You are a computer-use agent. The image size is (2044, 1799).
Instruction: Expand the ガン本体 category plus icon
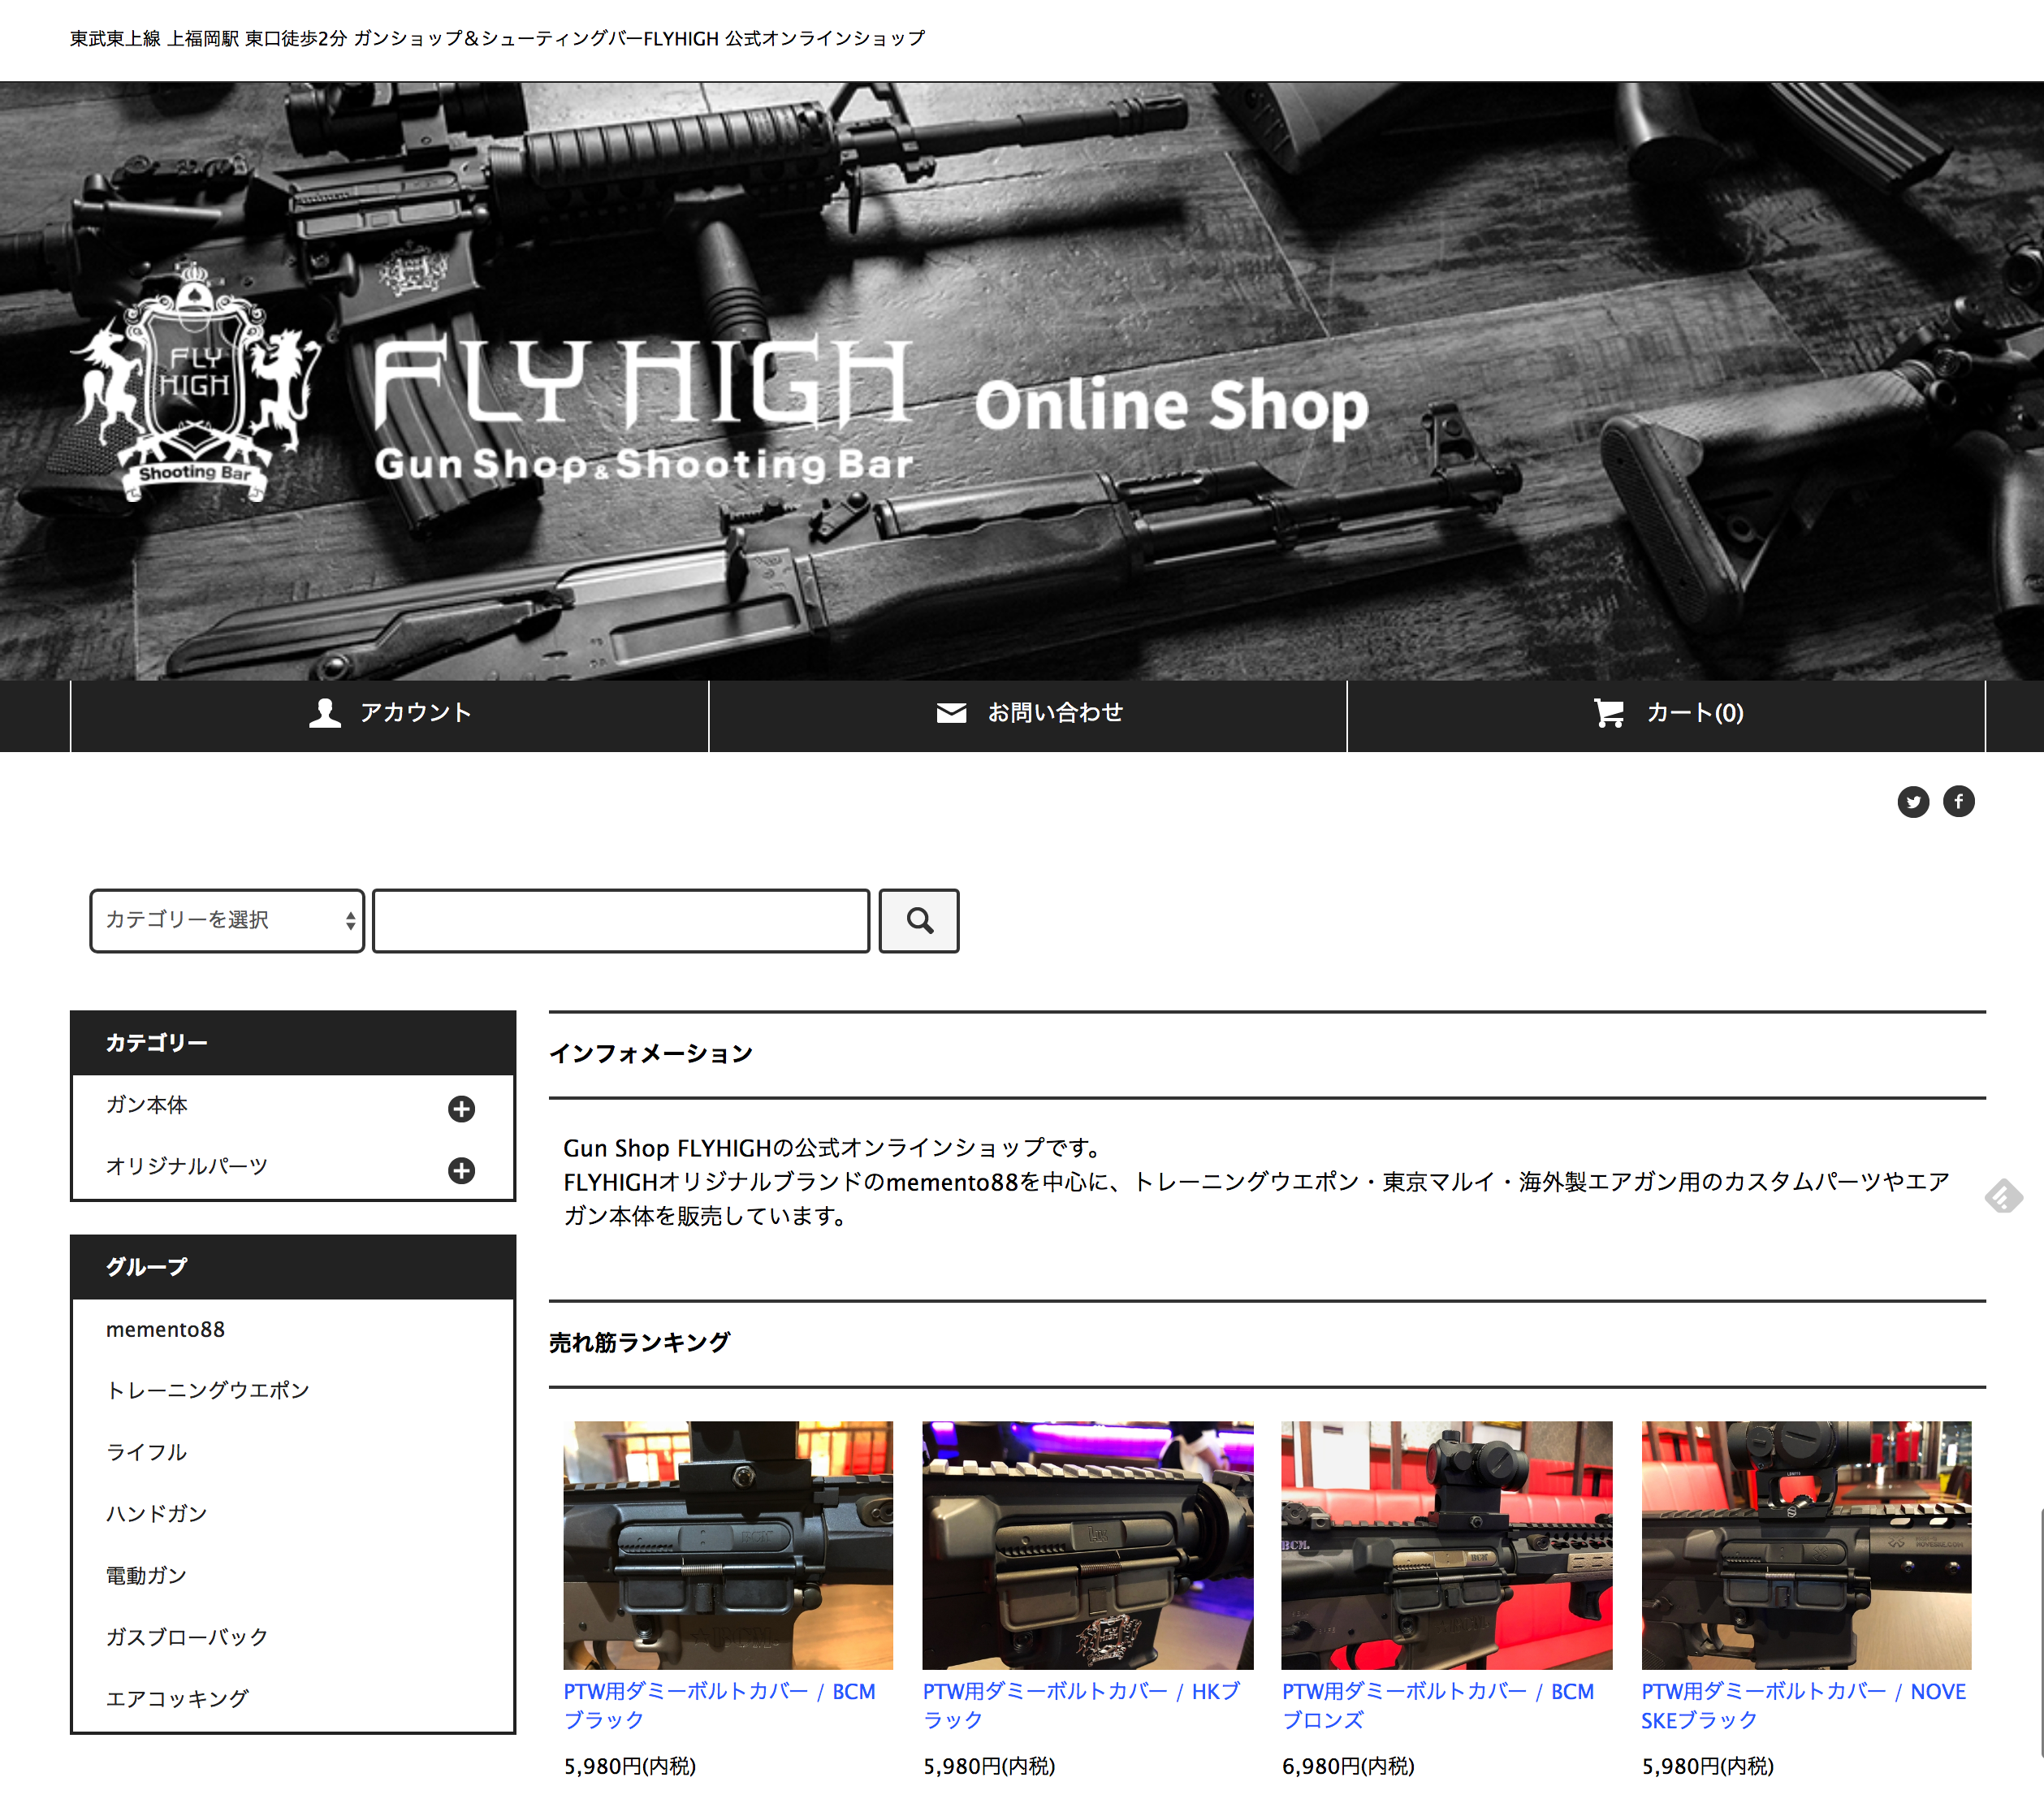pyautogui.click(x=461, y=1108)
